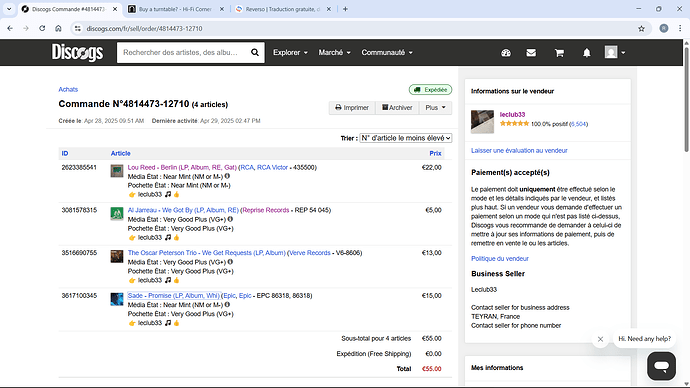Screen dimensions: 690x388
Task: Open the Verve Records label link
Action: (x=310, y=253)
